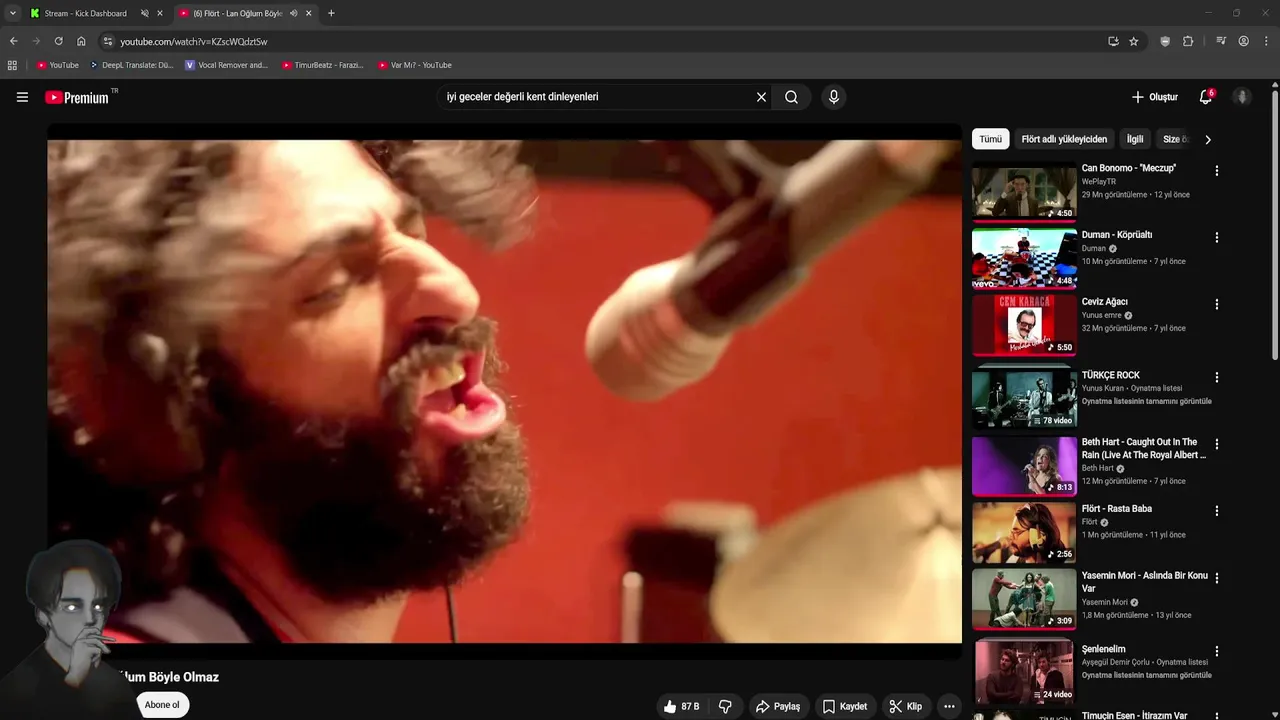Open the shield extension icon
Image resolution: width=1280 pixels, height=720 pixels.
(x=1165, y=41)
